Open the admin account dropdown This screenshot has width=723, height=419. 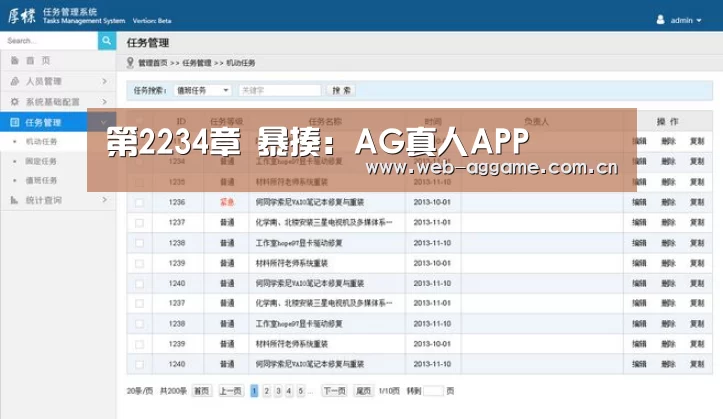tap(686, 20)
